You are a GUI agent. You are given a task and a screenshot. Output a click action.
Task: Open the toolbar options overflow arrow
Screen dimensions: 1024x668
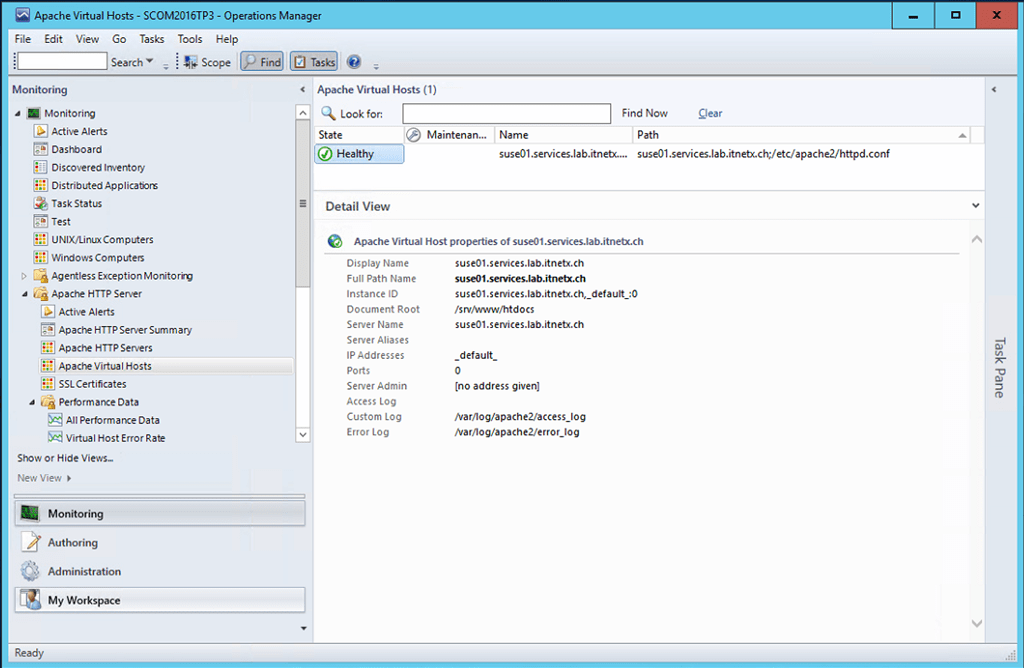pos(376,65)
